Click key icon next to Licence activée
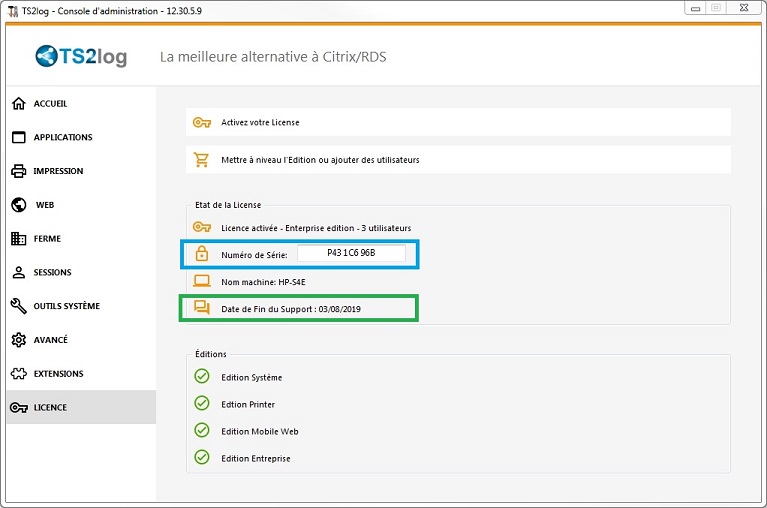767x508 pixels. pyautogui.click(x=202, y=227)
